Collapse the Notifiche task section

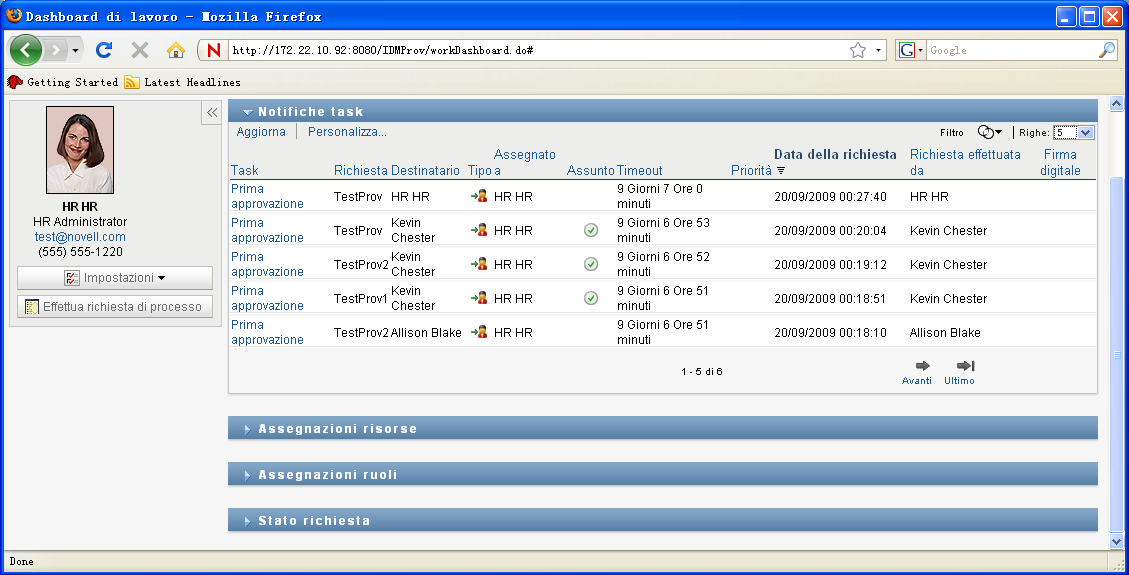pyautogui.click(x=248, y=112)
